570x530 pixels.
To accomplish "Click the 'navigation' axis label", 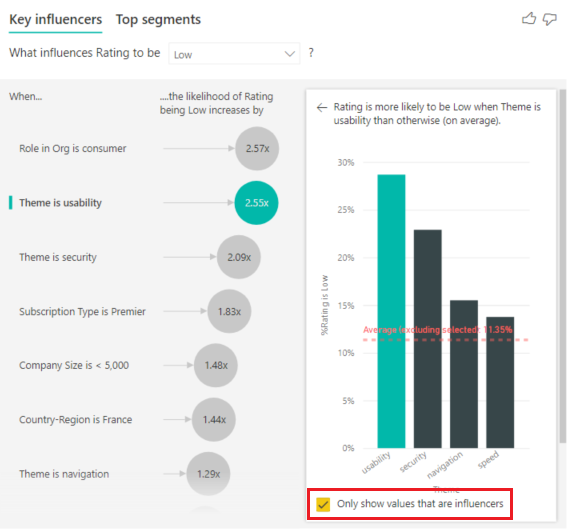I will (x=445, y=465).
